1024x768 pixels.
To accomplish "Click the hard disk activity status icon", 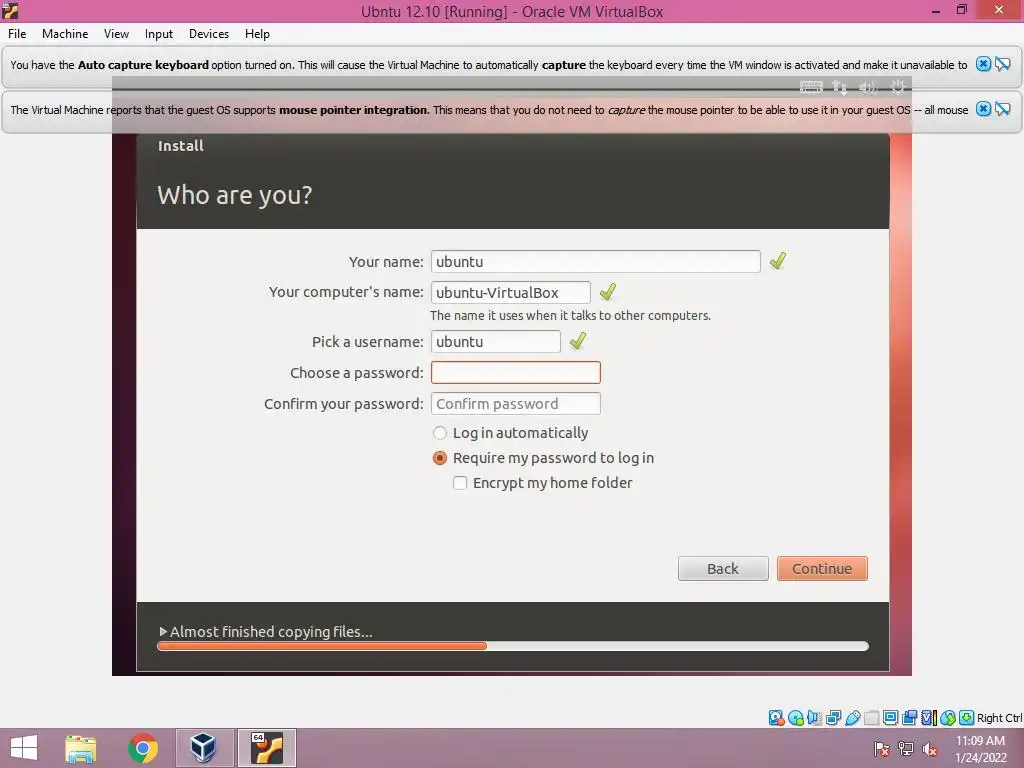I will (776, 718).
